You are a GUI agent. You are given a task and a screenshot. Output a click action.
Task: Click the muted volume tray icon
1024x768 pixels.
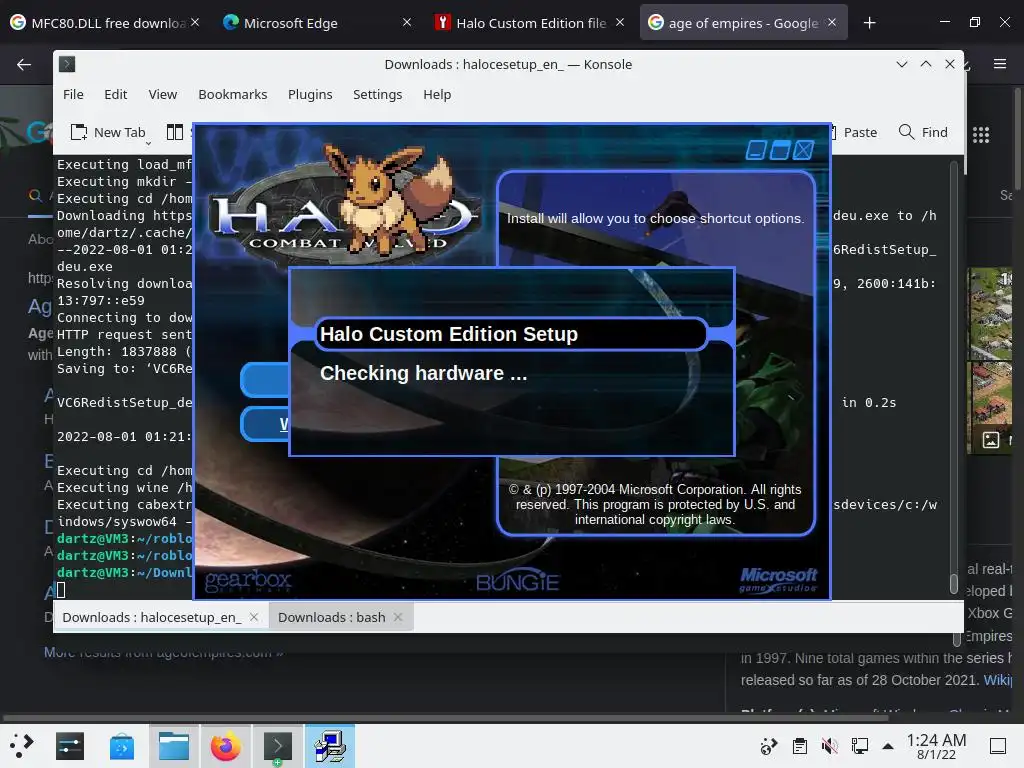829,745
